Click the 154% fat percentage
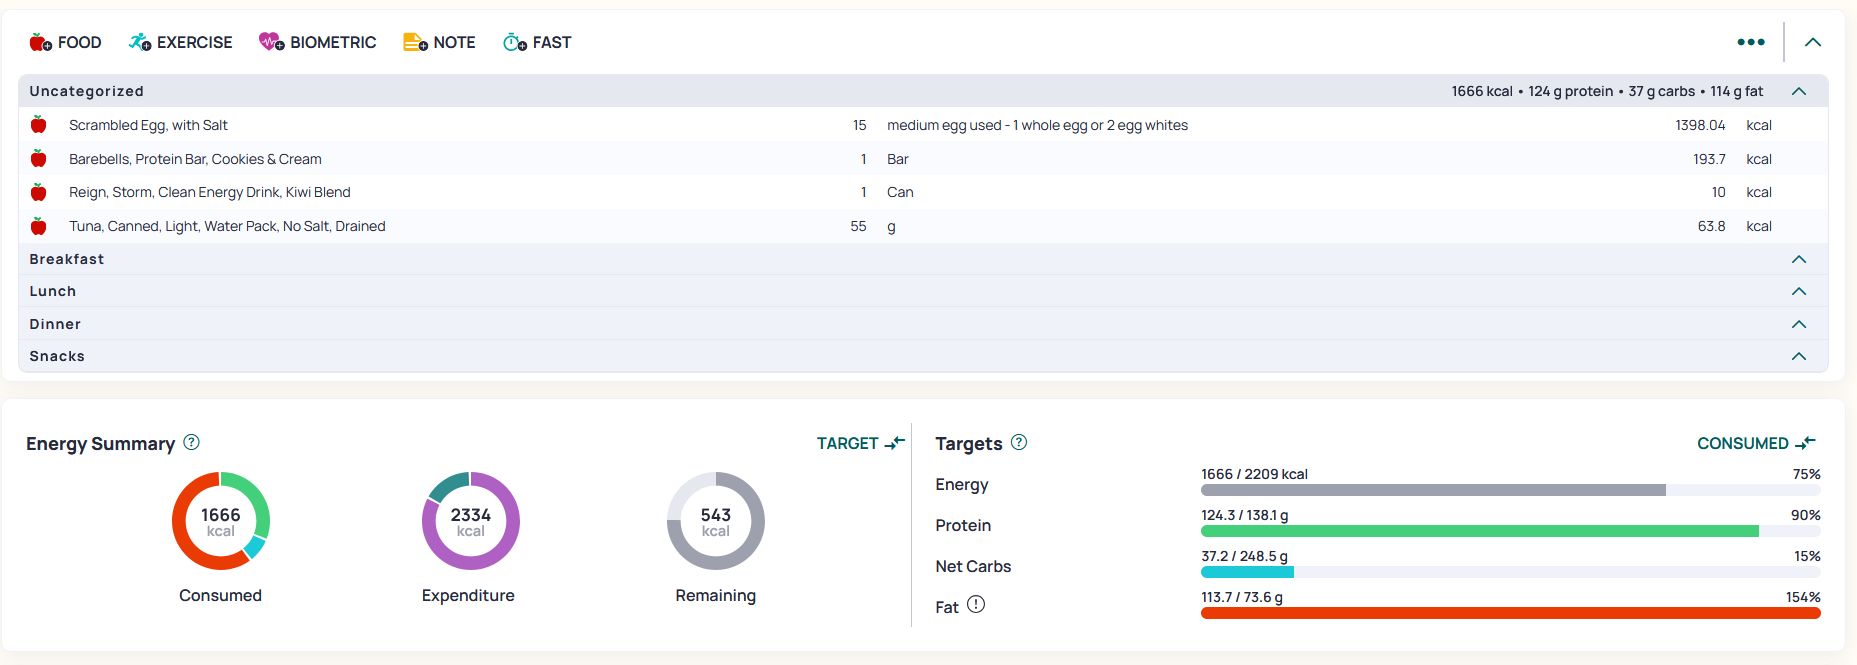Viewport: 1857px width, 665px height. point(1803,597)
